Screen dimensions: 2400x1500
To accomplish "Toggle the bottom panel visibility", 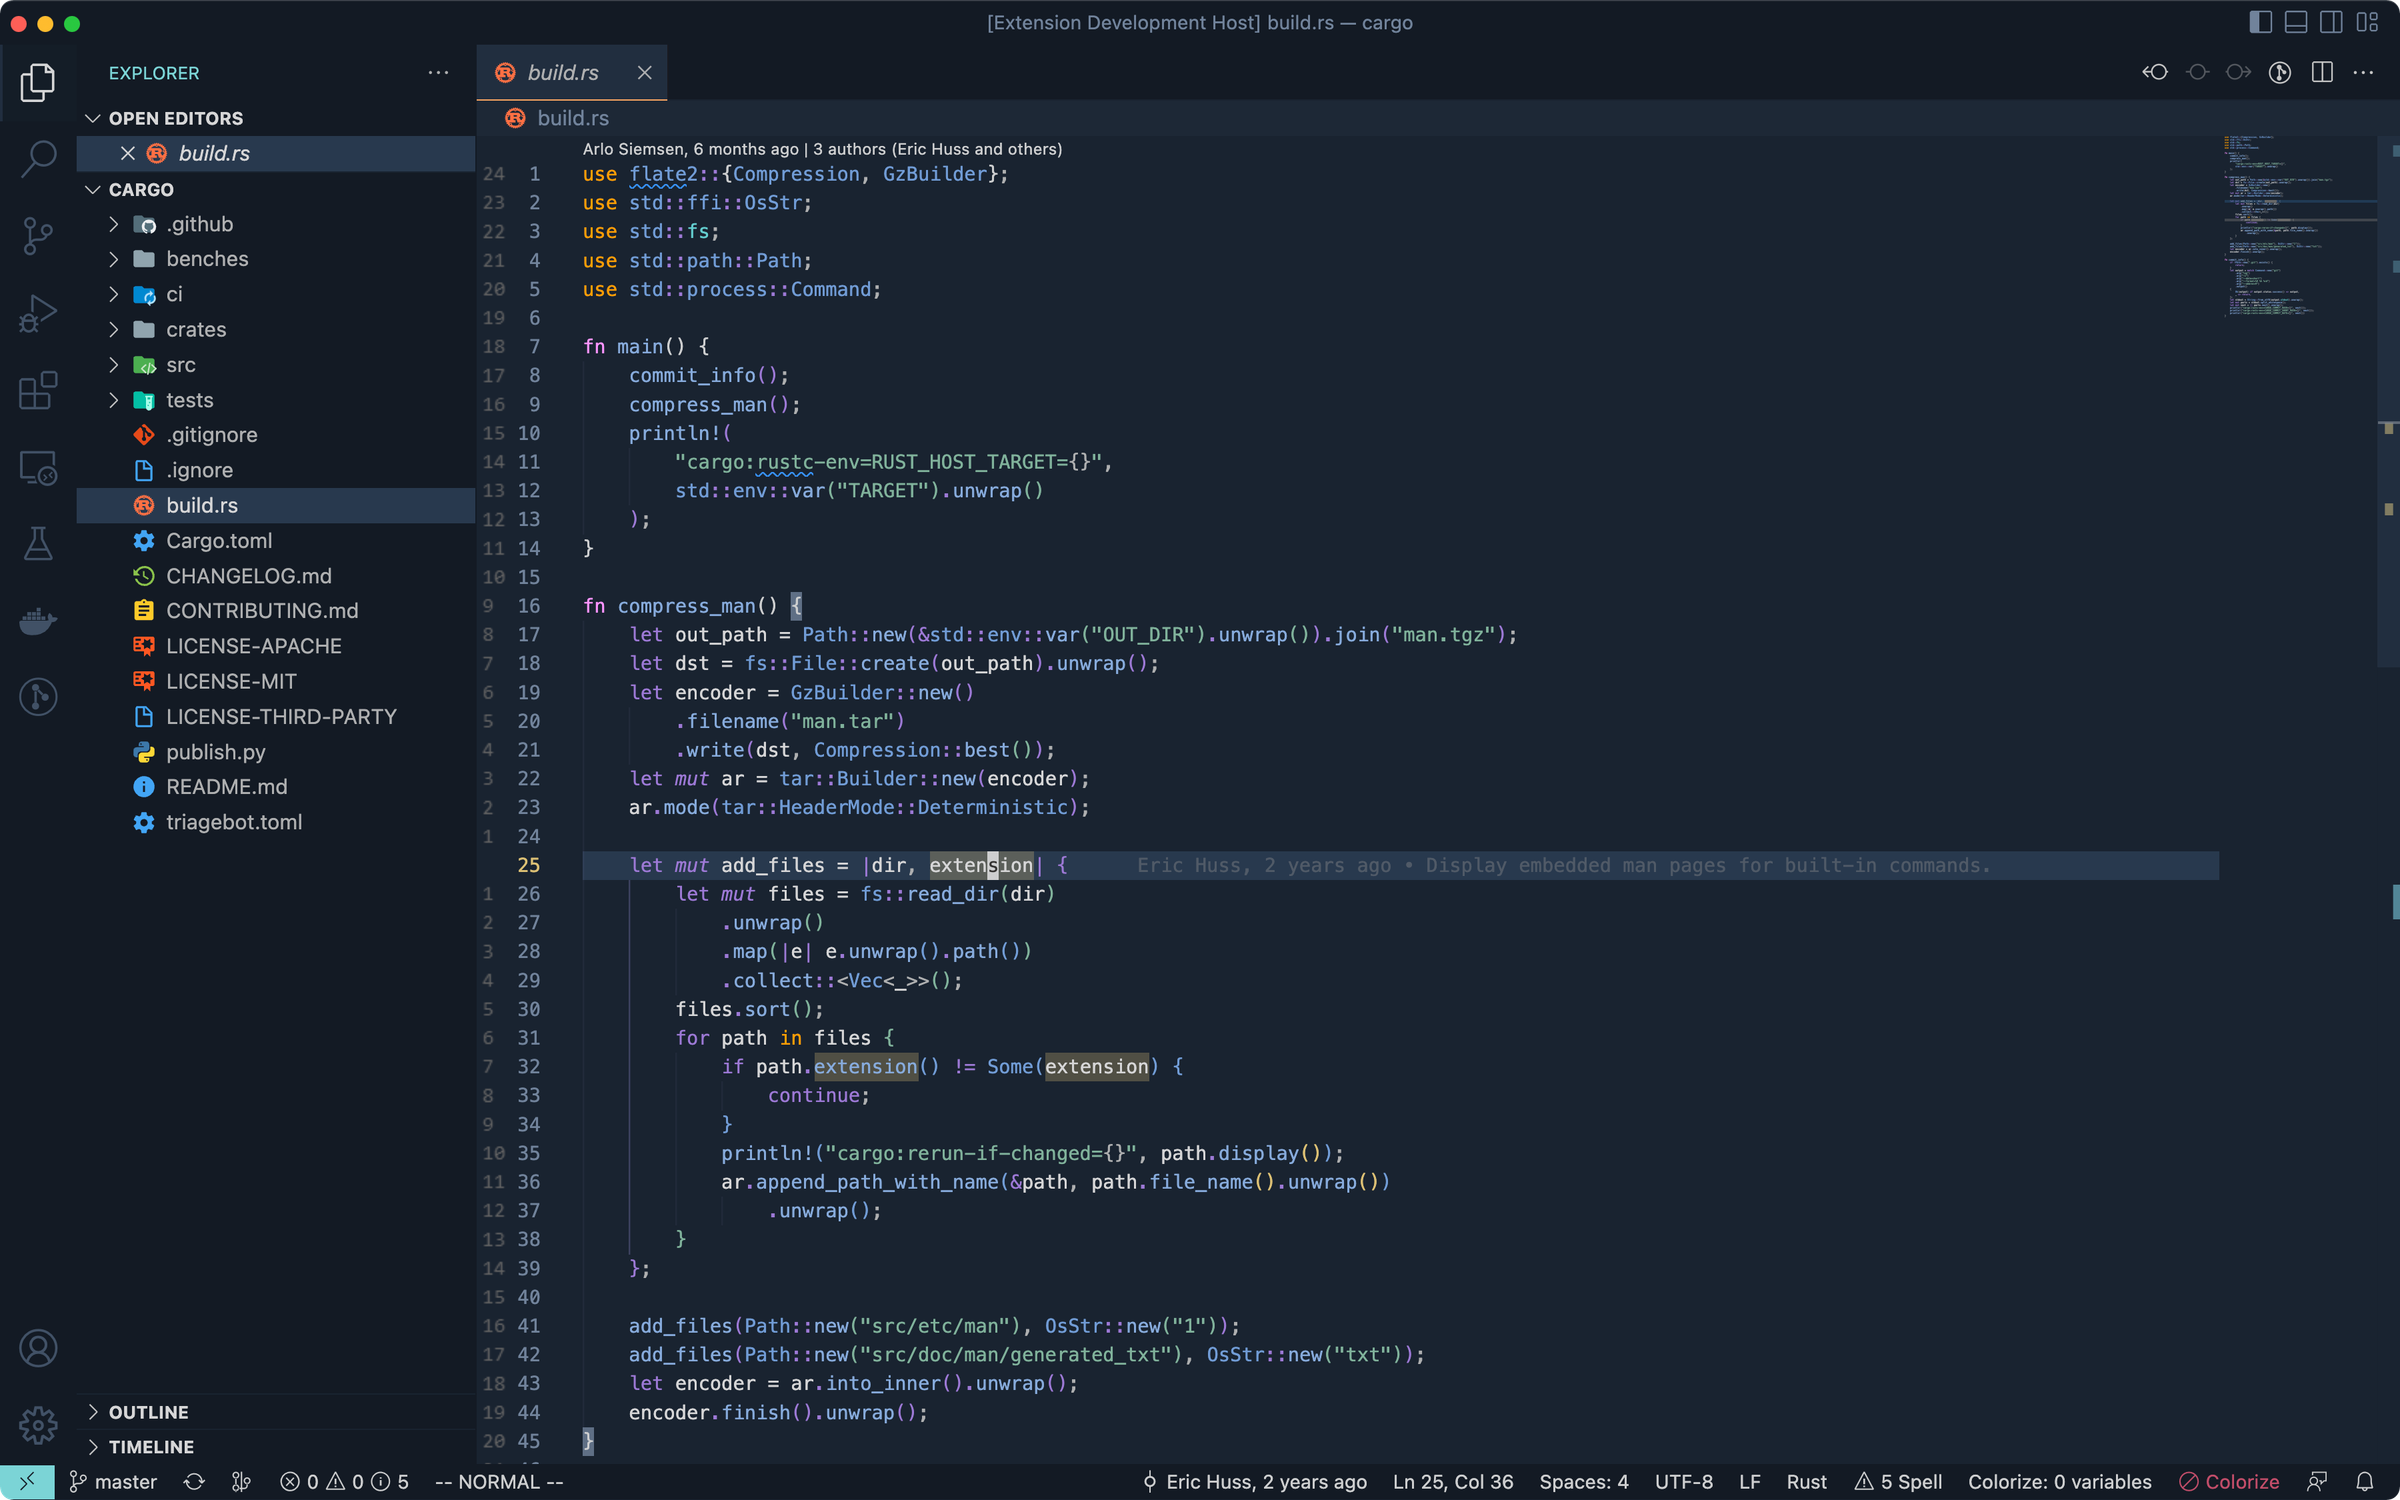I will 2295,22.
